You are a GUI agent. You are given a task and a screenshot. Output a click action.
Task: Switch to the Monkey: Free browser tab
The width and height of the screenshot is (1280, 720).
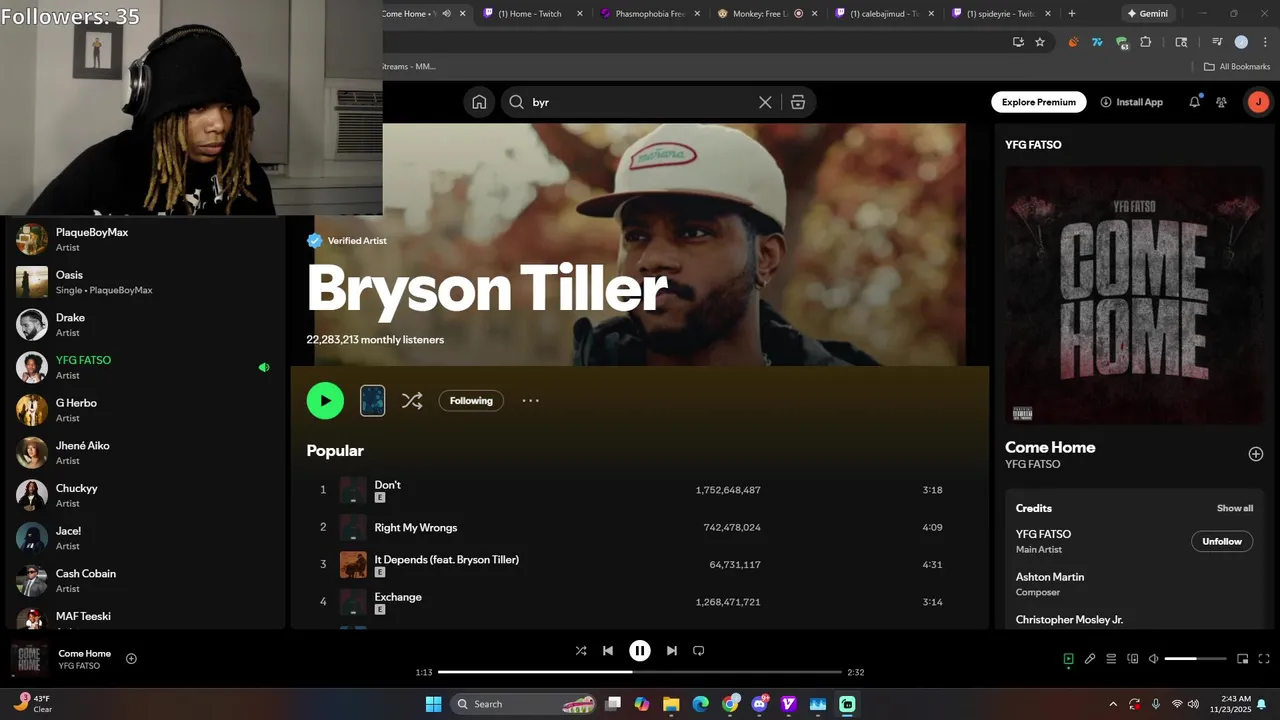click(765, 14)
